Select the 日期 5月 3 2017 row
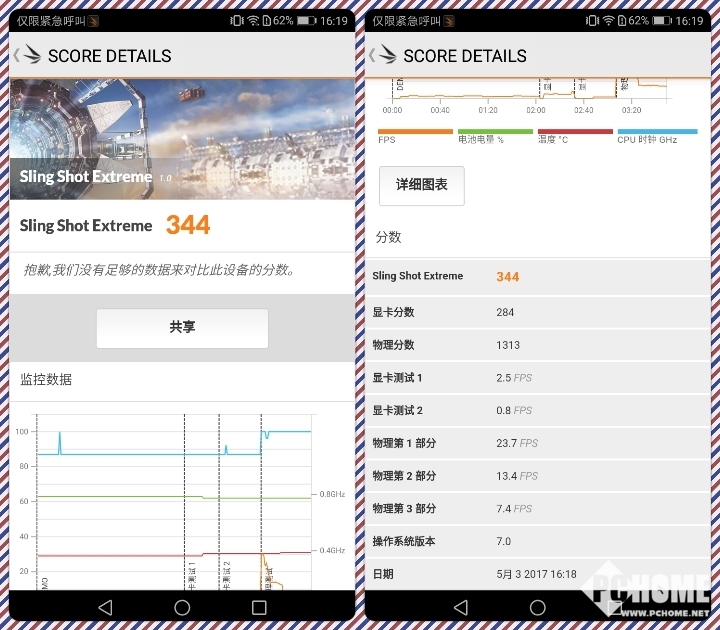720x630 pixels. pos(538,574)
